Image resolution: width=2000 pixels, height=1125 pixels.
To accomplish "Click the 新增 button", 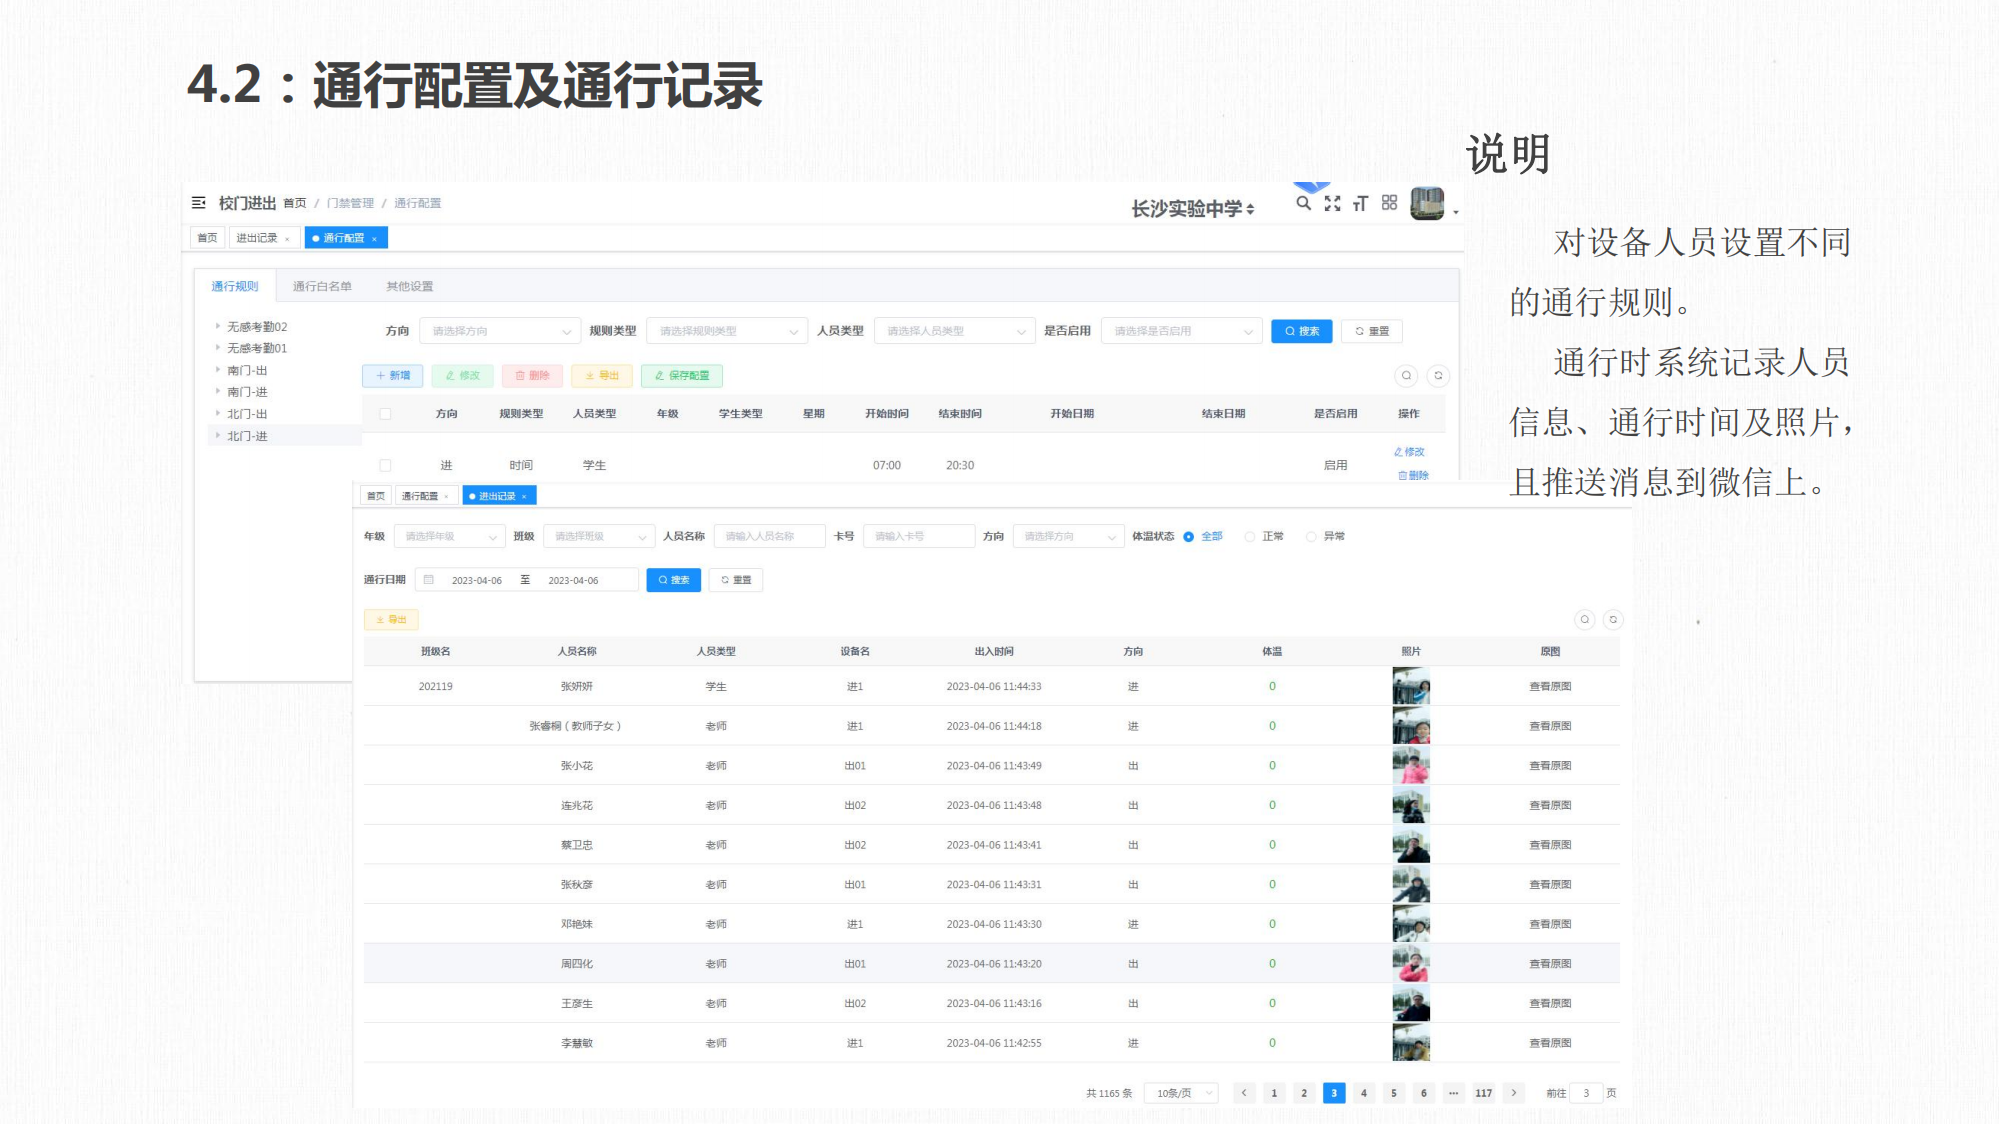I will point(392,376).
